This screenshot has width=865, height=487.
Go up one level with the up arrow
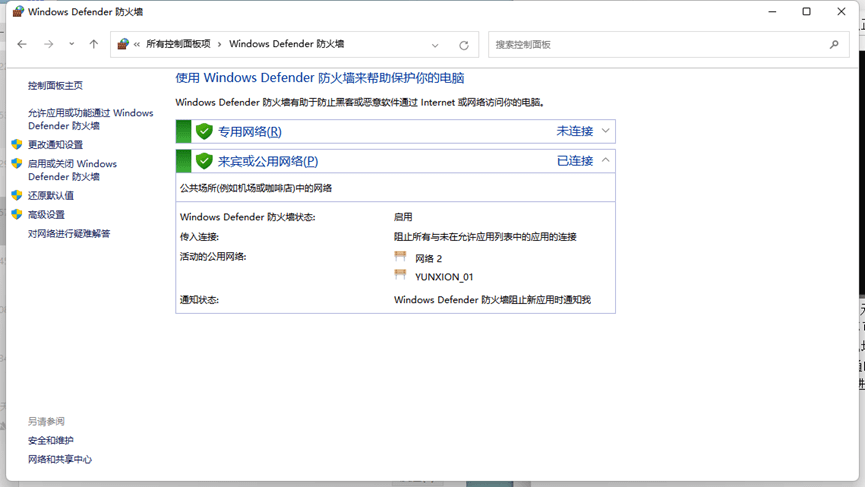94,44
